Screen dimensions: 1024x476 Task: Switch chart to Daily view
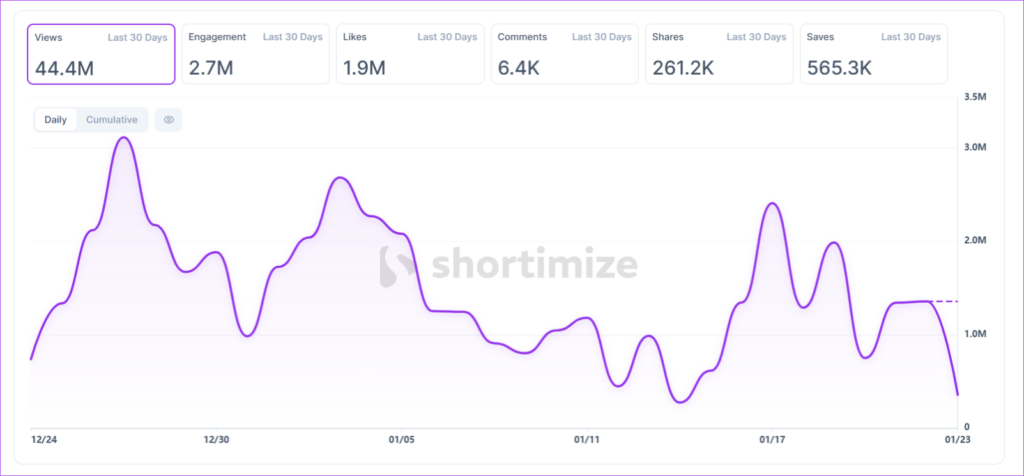click(x=56, y=120)
